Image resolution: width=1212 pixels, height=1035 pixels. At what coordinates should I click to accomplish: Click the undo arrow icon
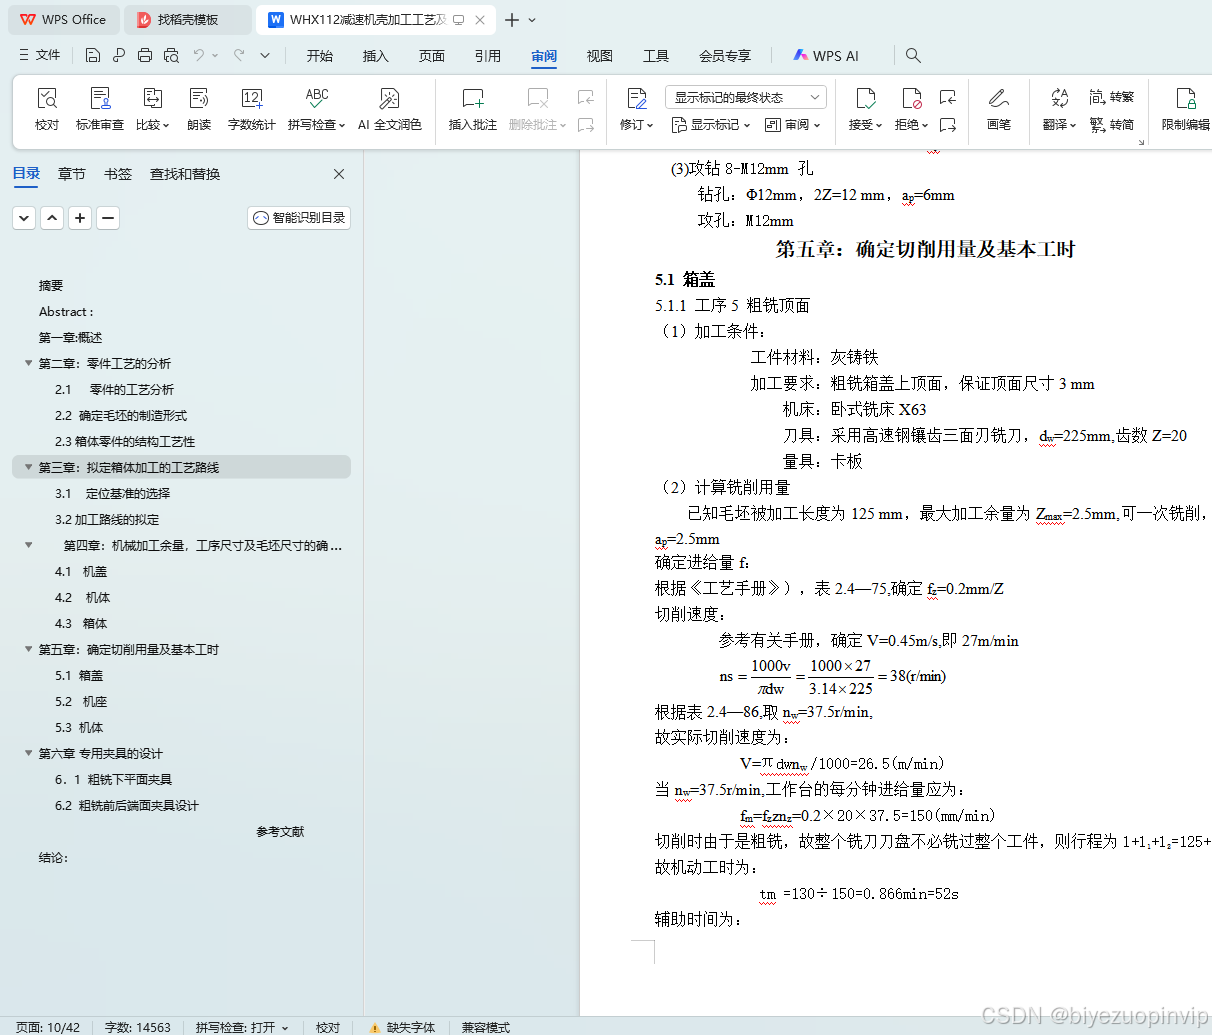tap(199, 55)
